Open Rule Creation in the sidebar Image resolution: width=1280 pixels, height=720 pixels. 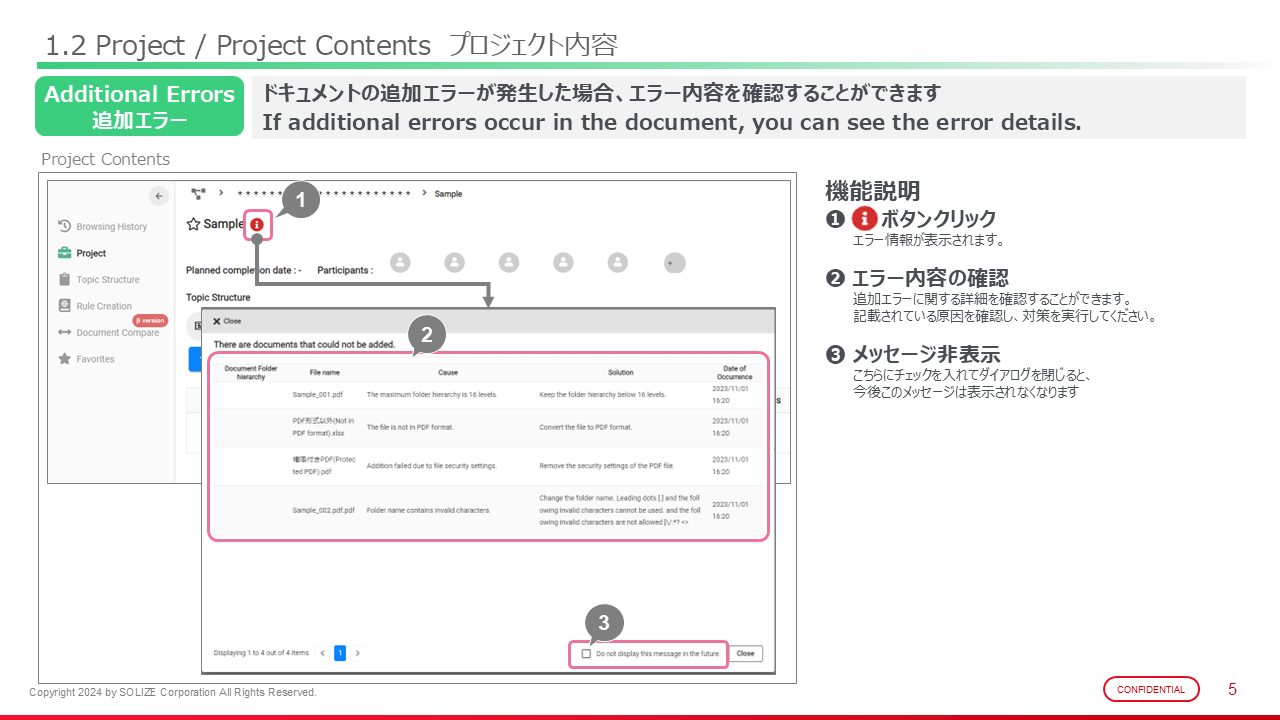pyautogui.click(x=103, y=306)
